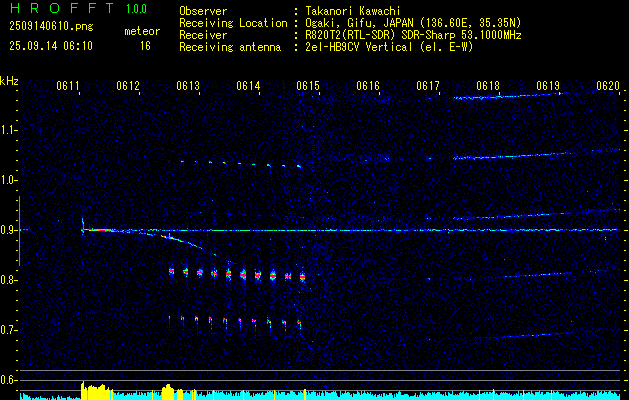Click the 0.7 frequency axis label
Image resolution: width=629 pixels, height=400 pixels.
pyautogui.click(x=7, y=331)
